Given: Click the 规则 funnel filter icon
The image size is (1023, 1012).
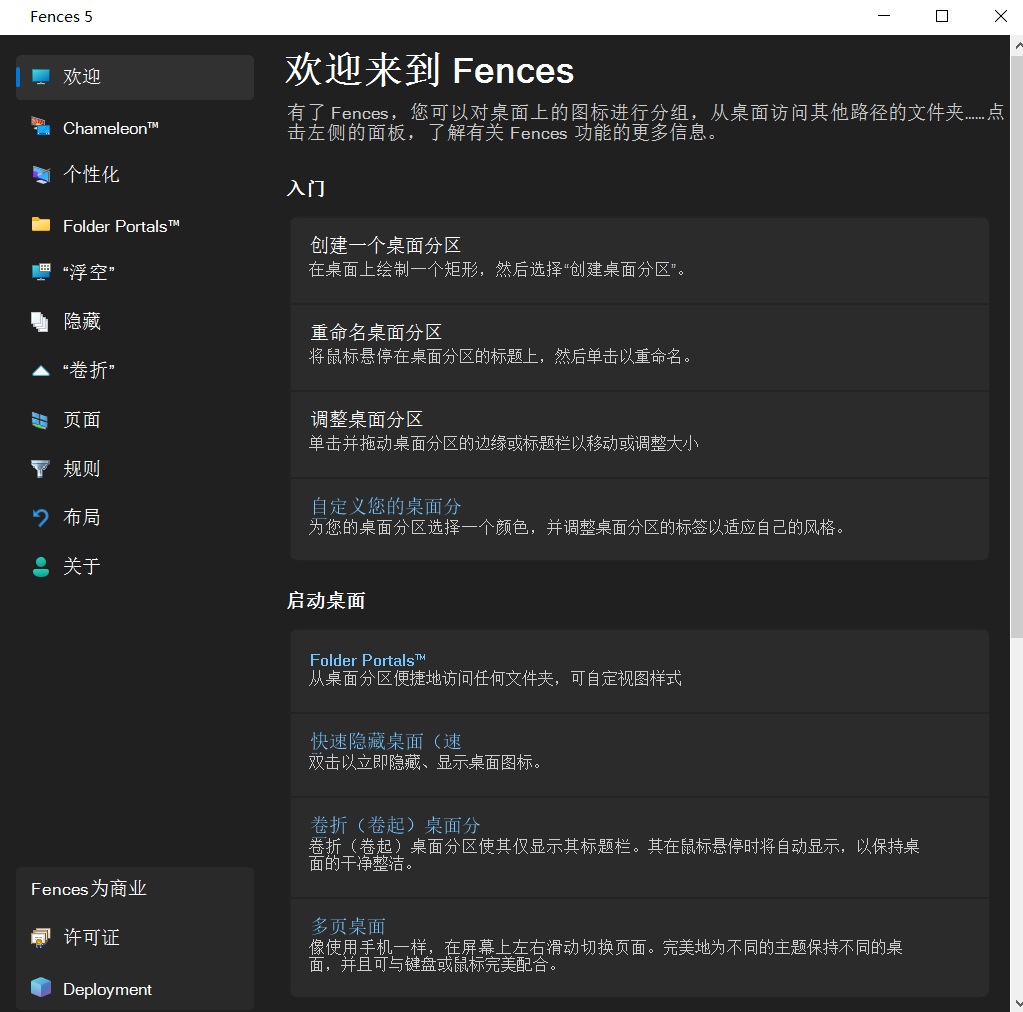Looking at the screenshot, I should point(40,468).
